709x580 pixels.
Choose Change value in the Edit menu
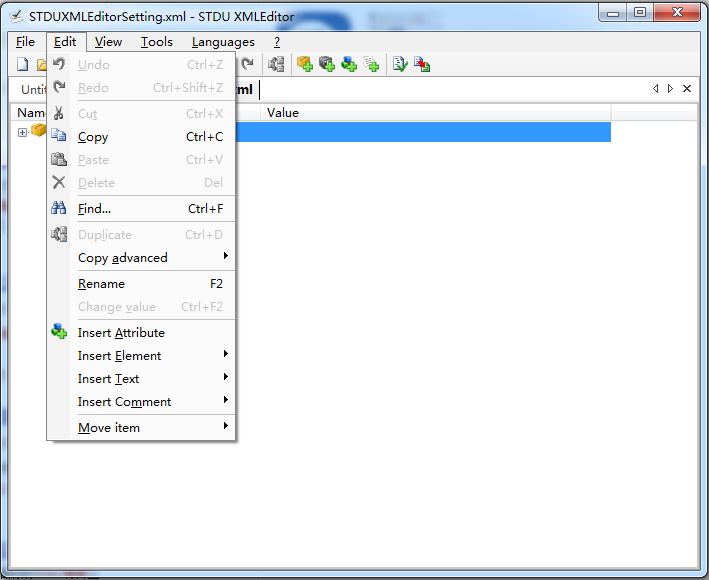pos(141,307)
